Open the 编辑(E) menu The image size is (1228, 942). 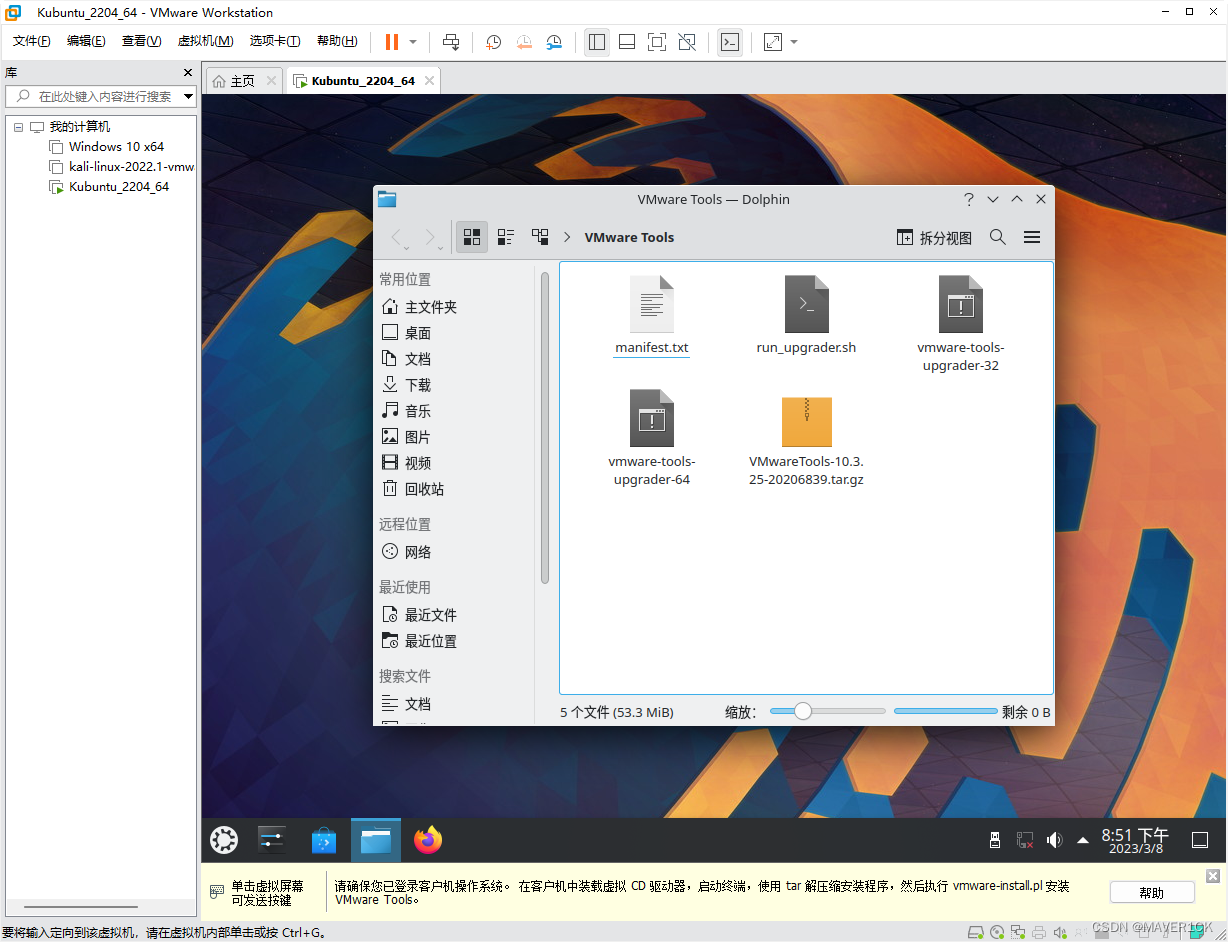[86, 41]
